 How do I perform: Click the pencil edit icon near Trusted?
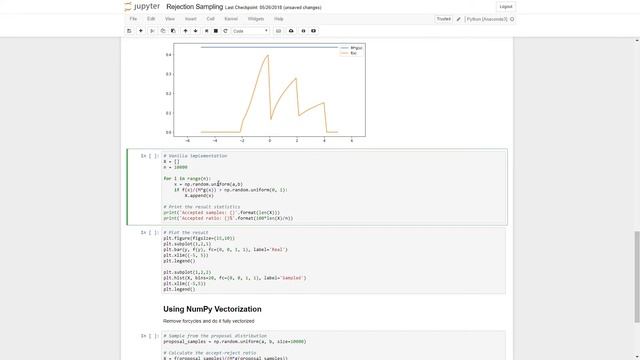[458, 19]
